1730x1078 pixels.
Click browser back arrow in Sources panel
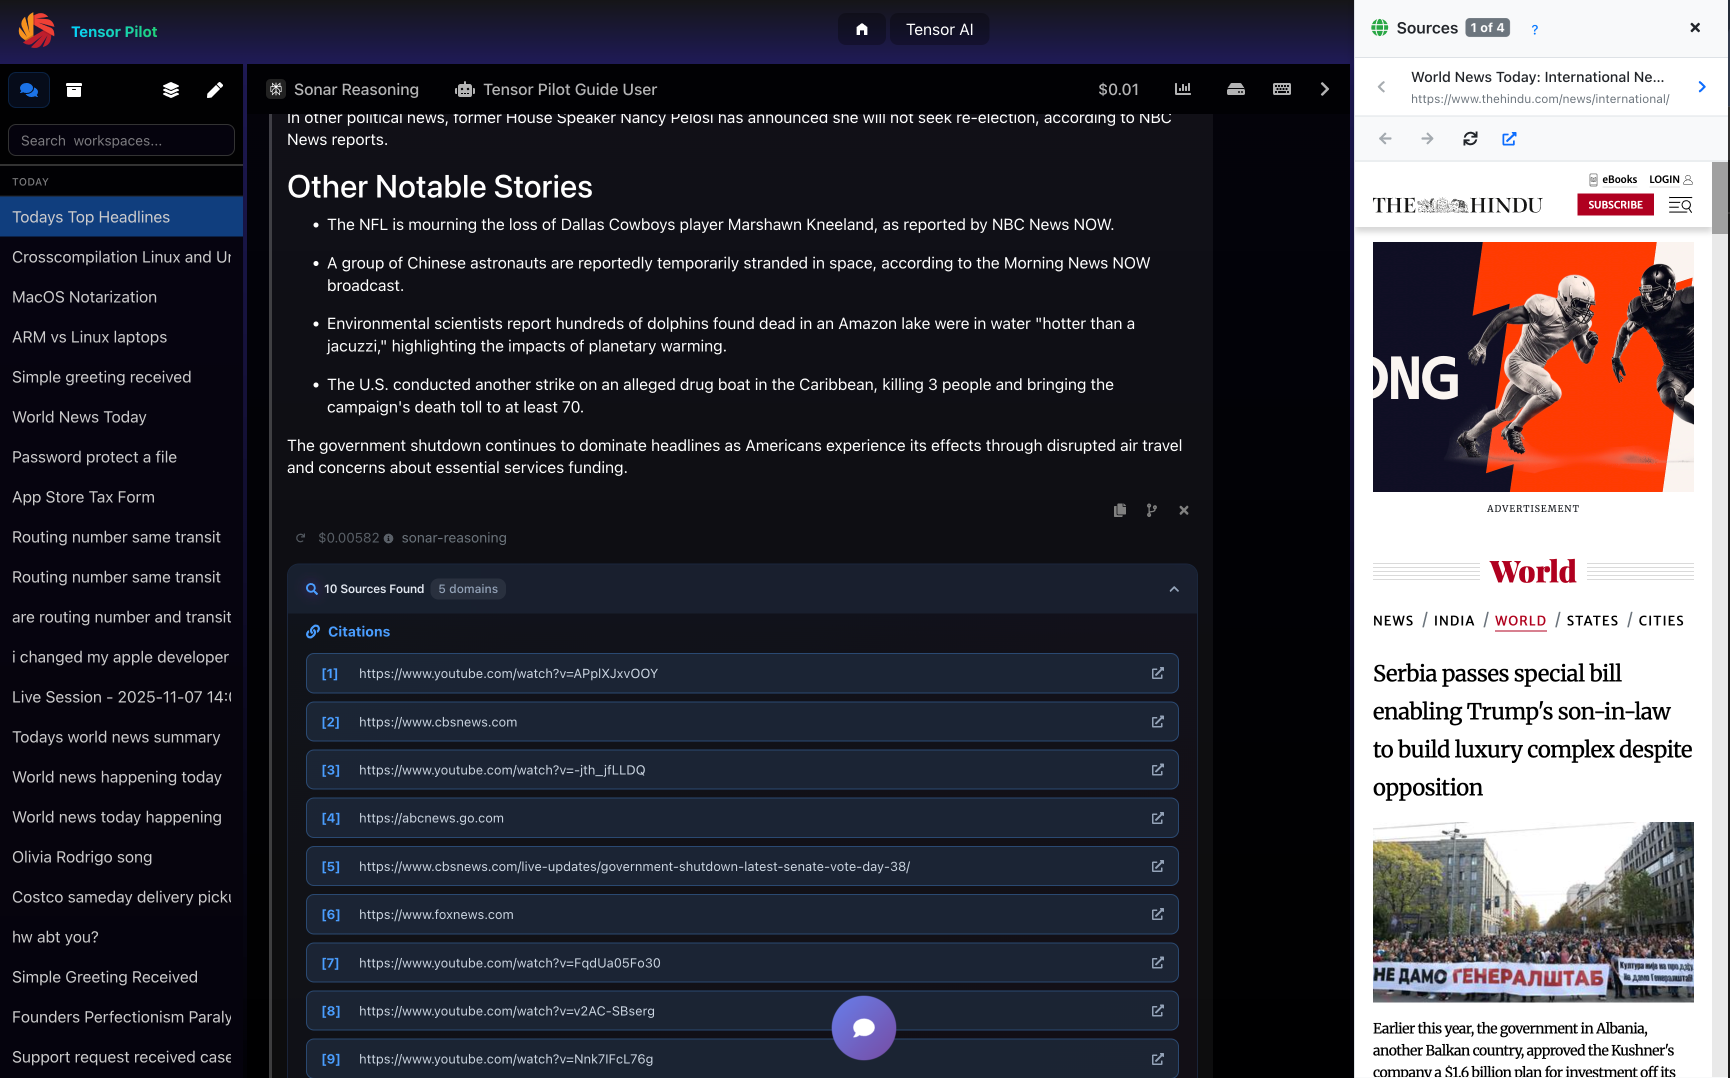(x=1385, y=139)
